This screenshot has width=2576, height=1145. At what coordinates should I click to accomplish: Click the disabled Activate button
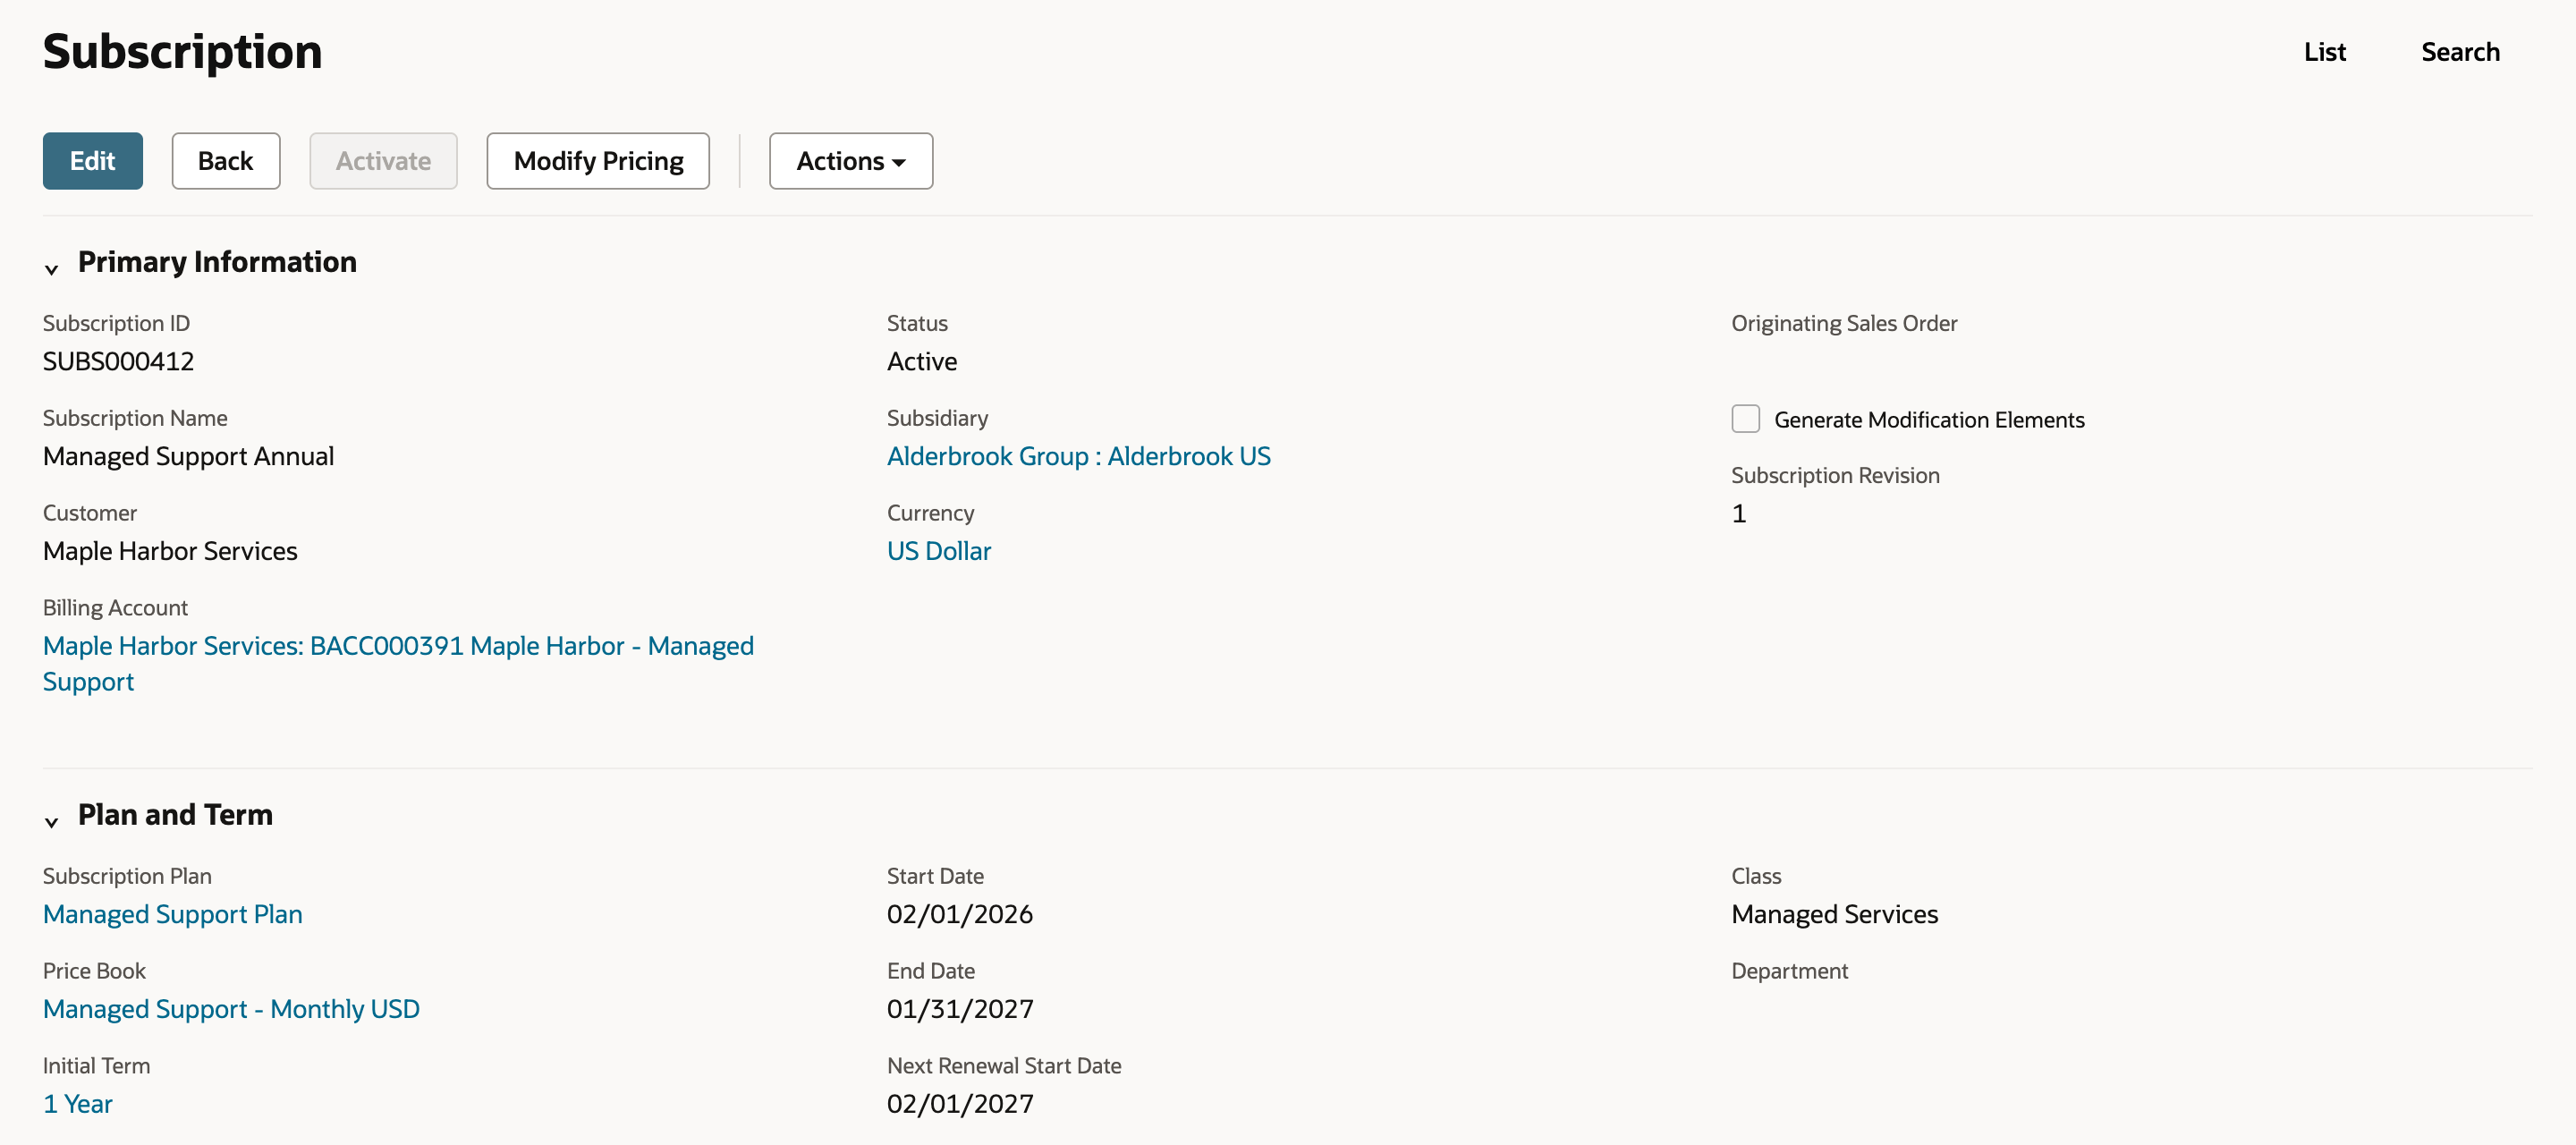click(383, 161)
